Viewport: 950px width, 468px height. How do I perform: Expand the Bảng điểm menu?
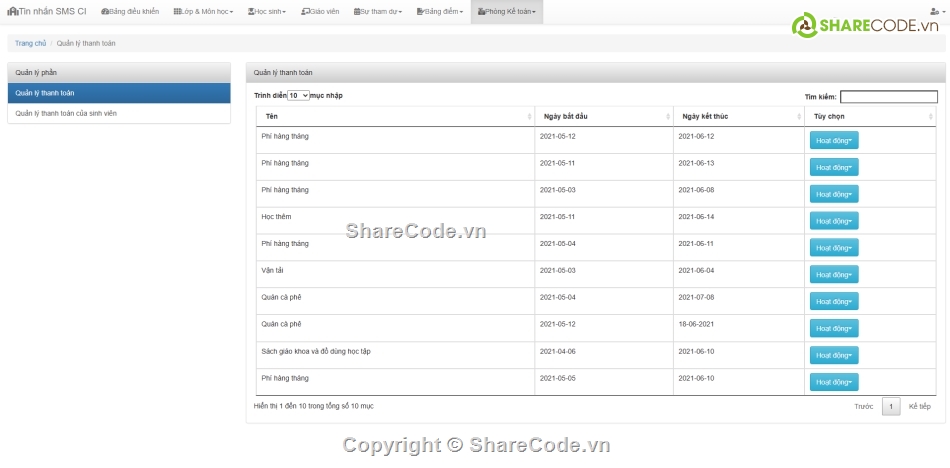pyautogui.click(x=439, y=12)
